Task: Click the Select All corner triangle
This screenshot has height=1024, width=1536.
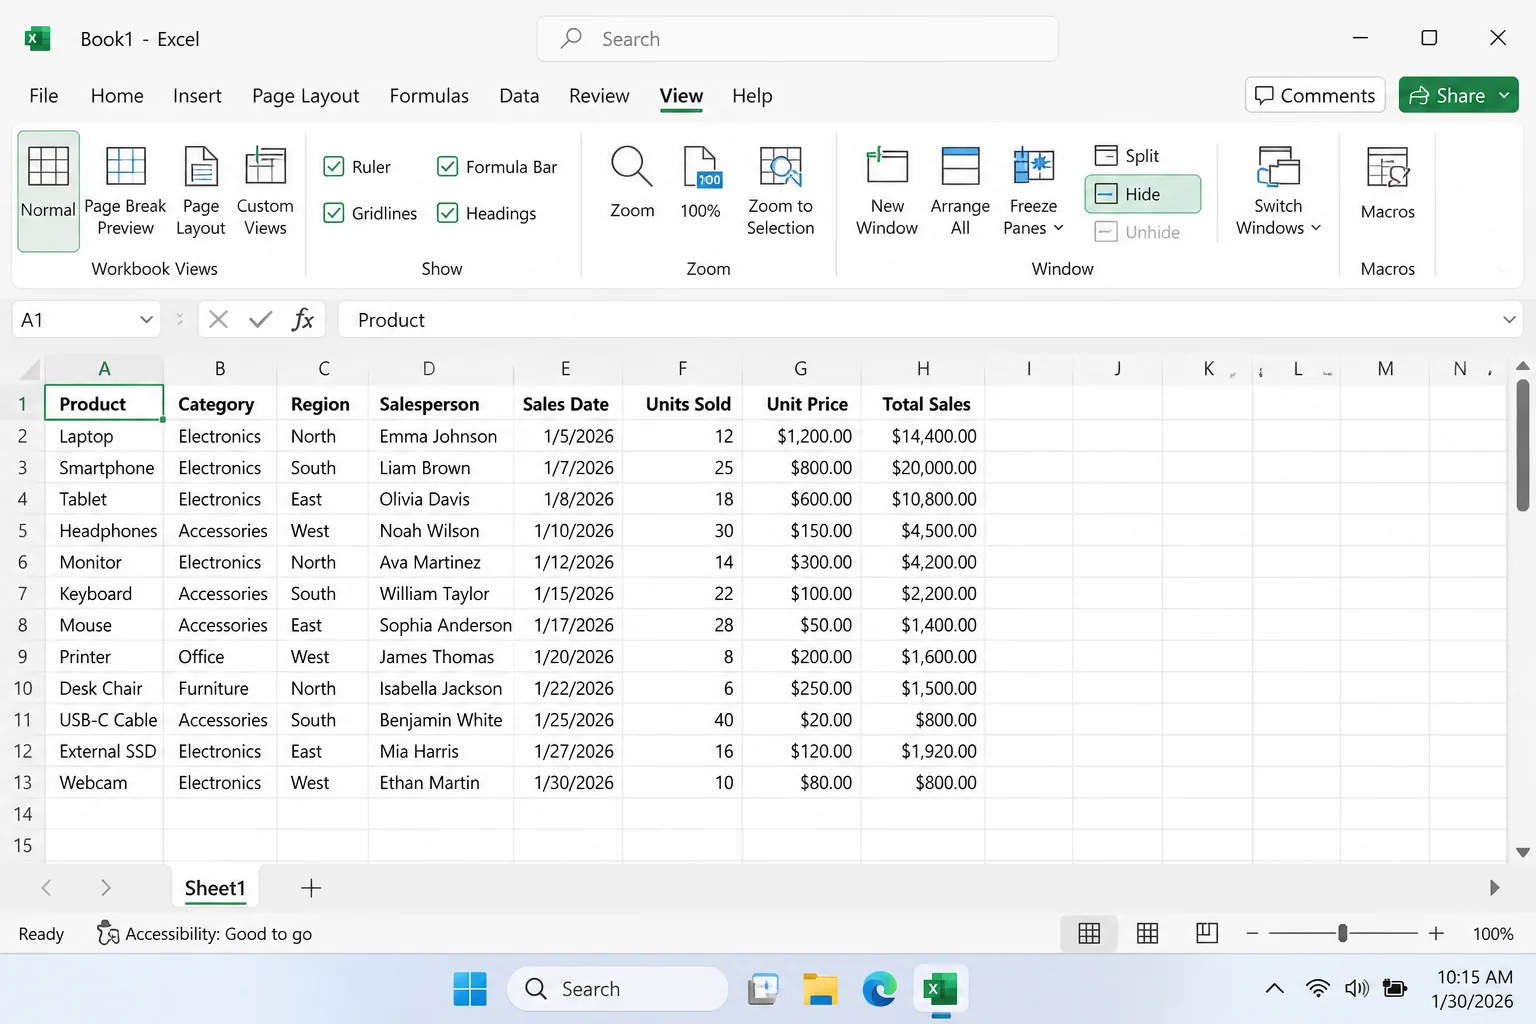Action: coord(29,369)
